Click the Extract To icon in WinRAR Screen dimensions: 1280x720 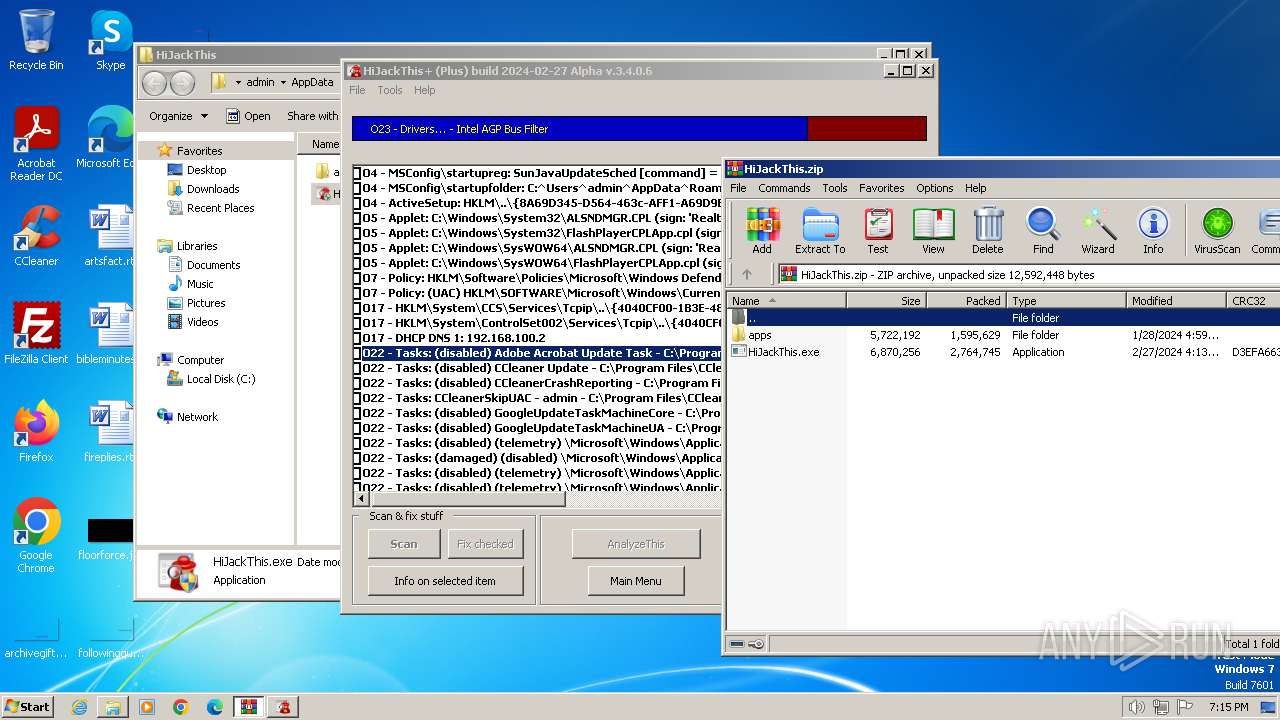(x=820, y=231)
